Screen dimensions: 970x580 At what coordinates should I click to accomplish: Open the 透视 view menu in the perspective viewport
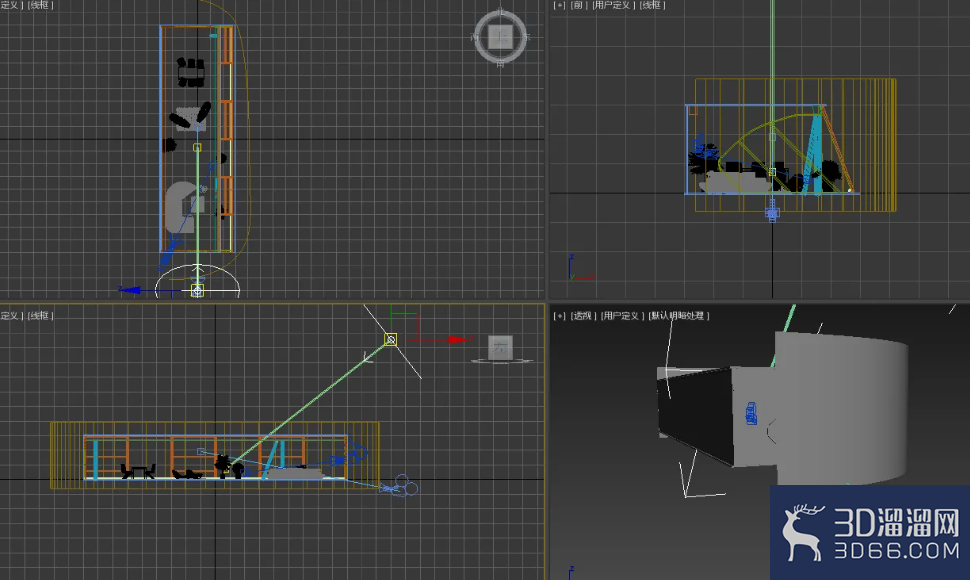coord(582,315)
